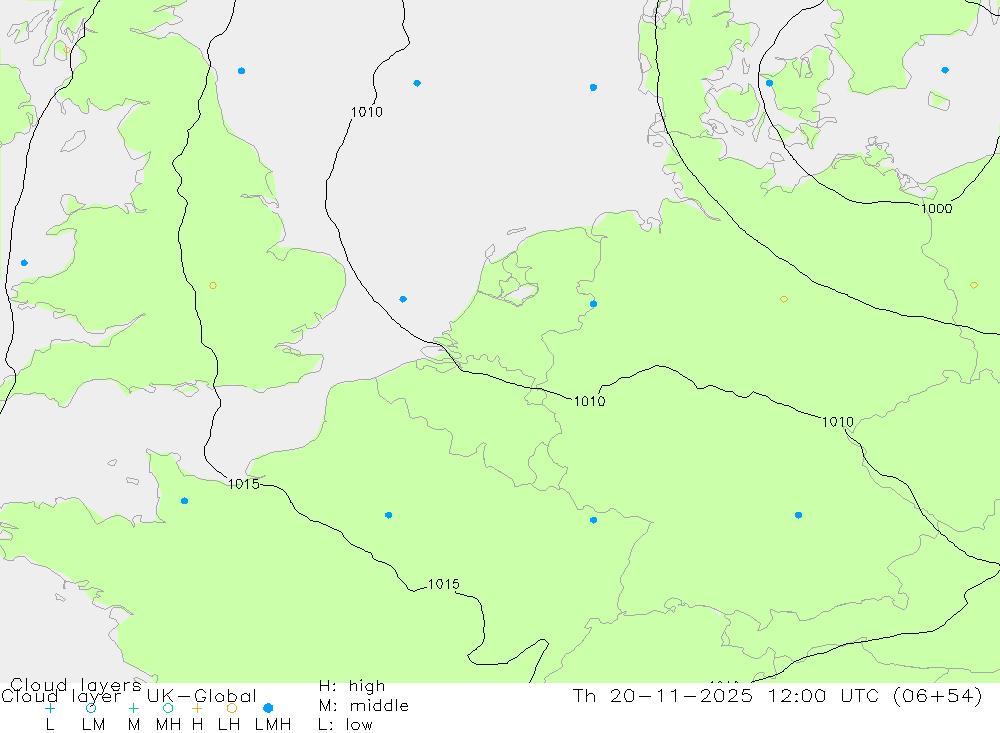
Task: Click the blue open-circle LM legend symbol
Action: (91, 708)
